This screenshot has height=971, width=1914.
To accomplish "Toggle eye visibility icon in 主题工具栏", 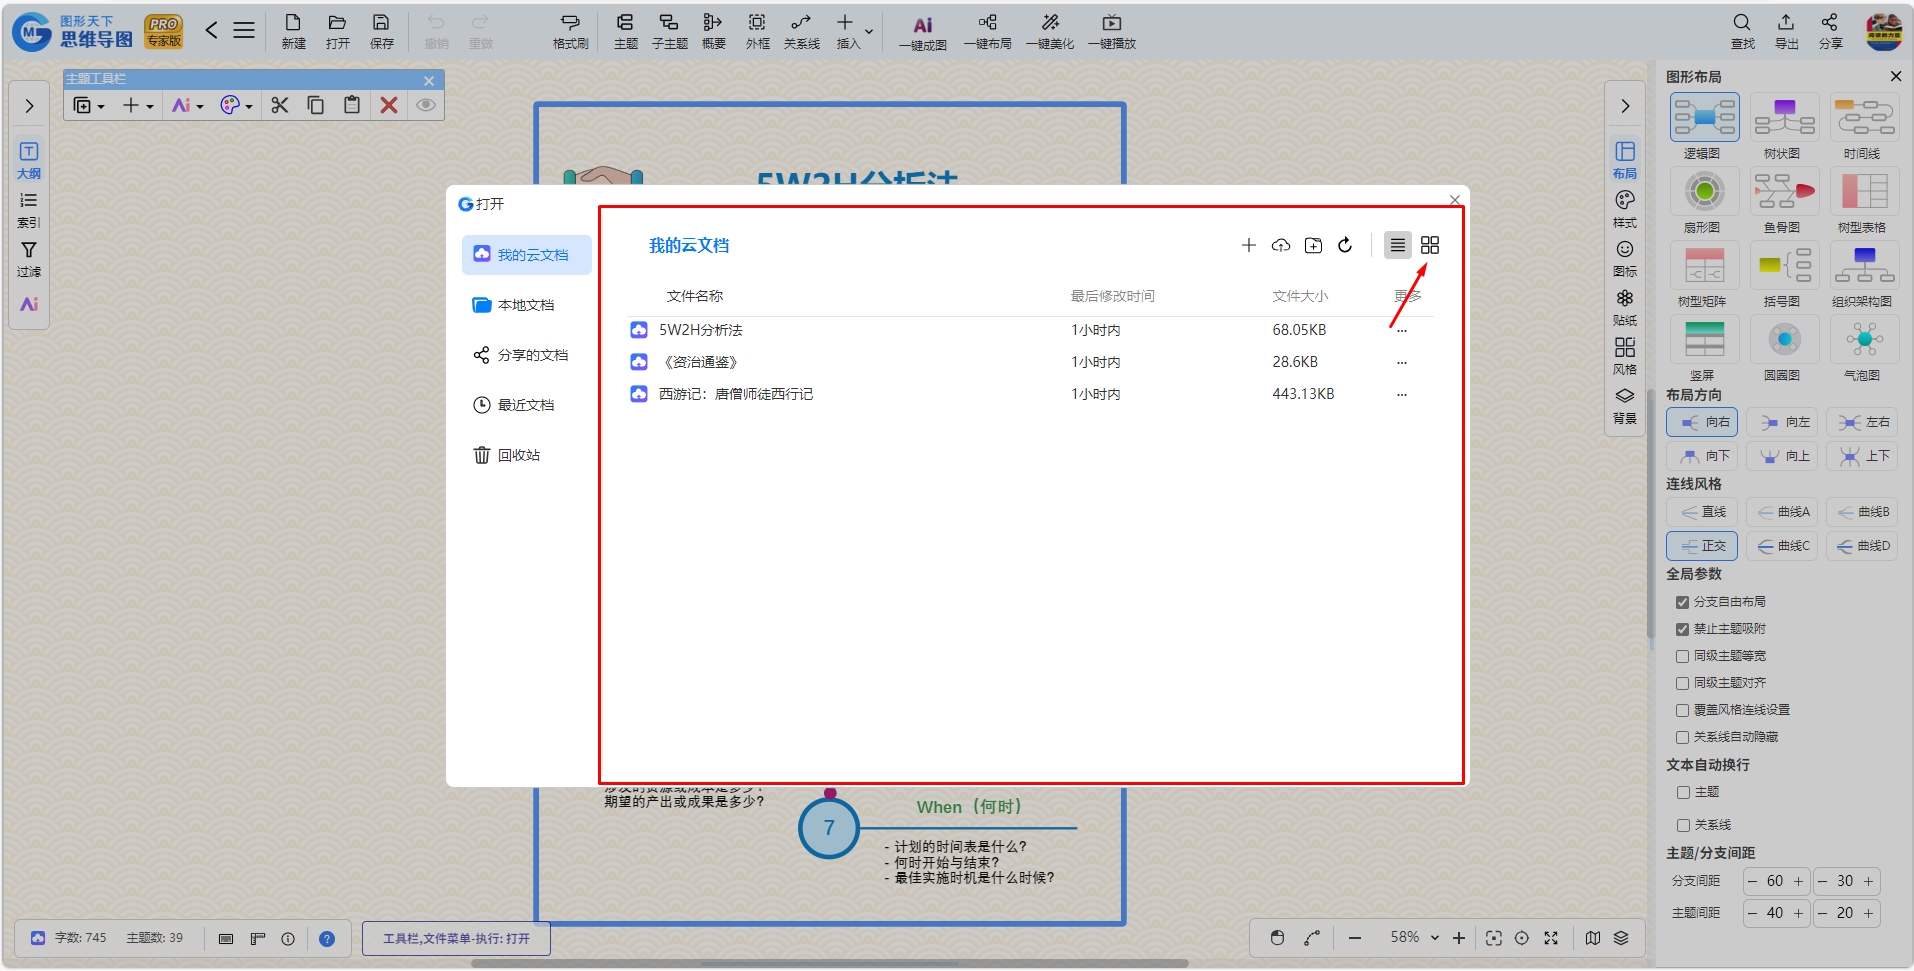I will tap(426, 105).
